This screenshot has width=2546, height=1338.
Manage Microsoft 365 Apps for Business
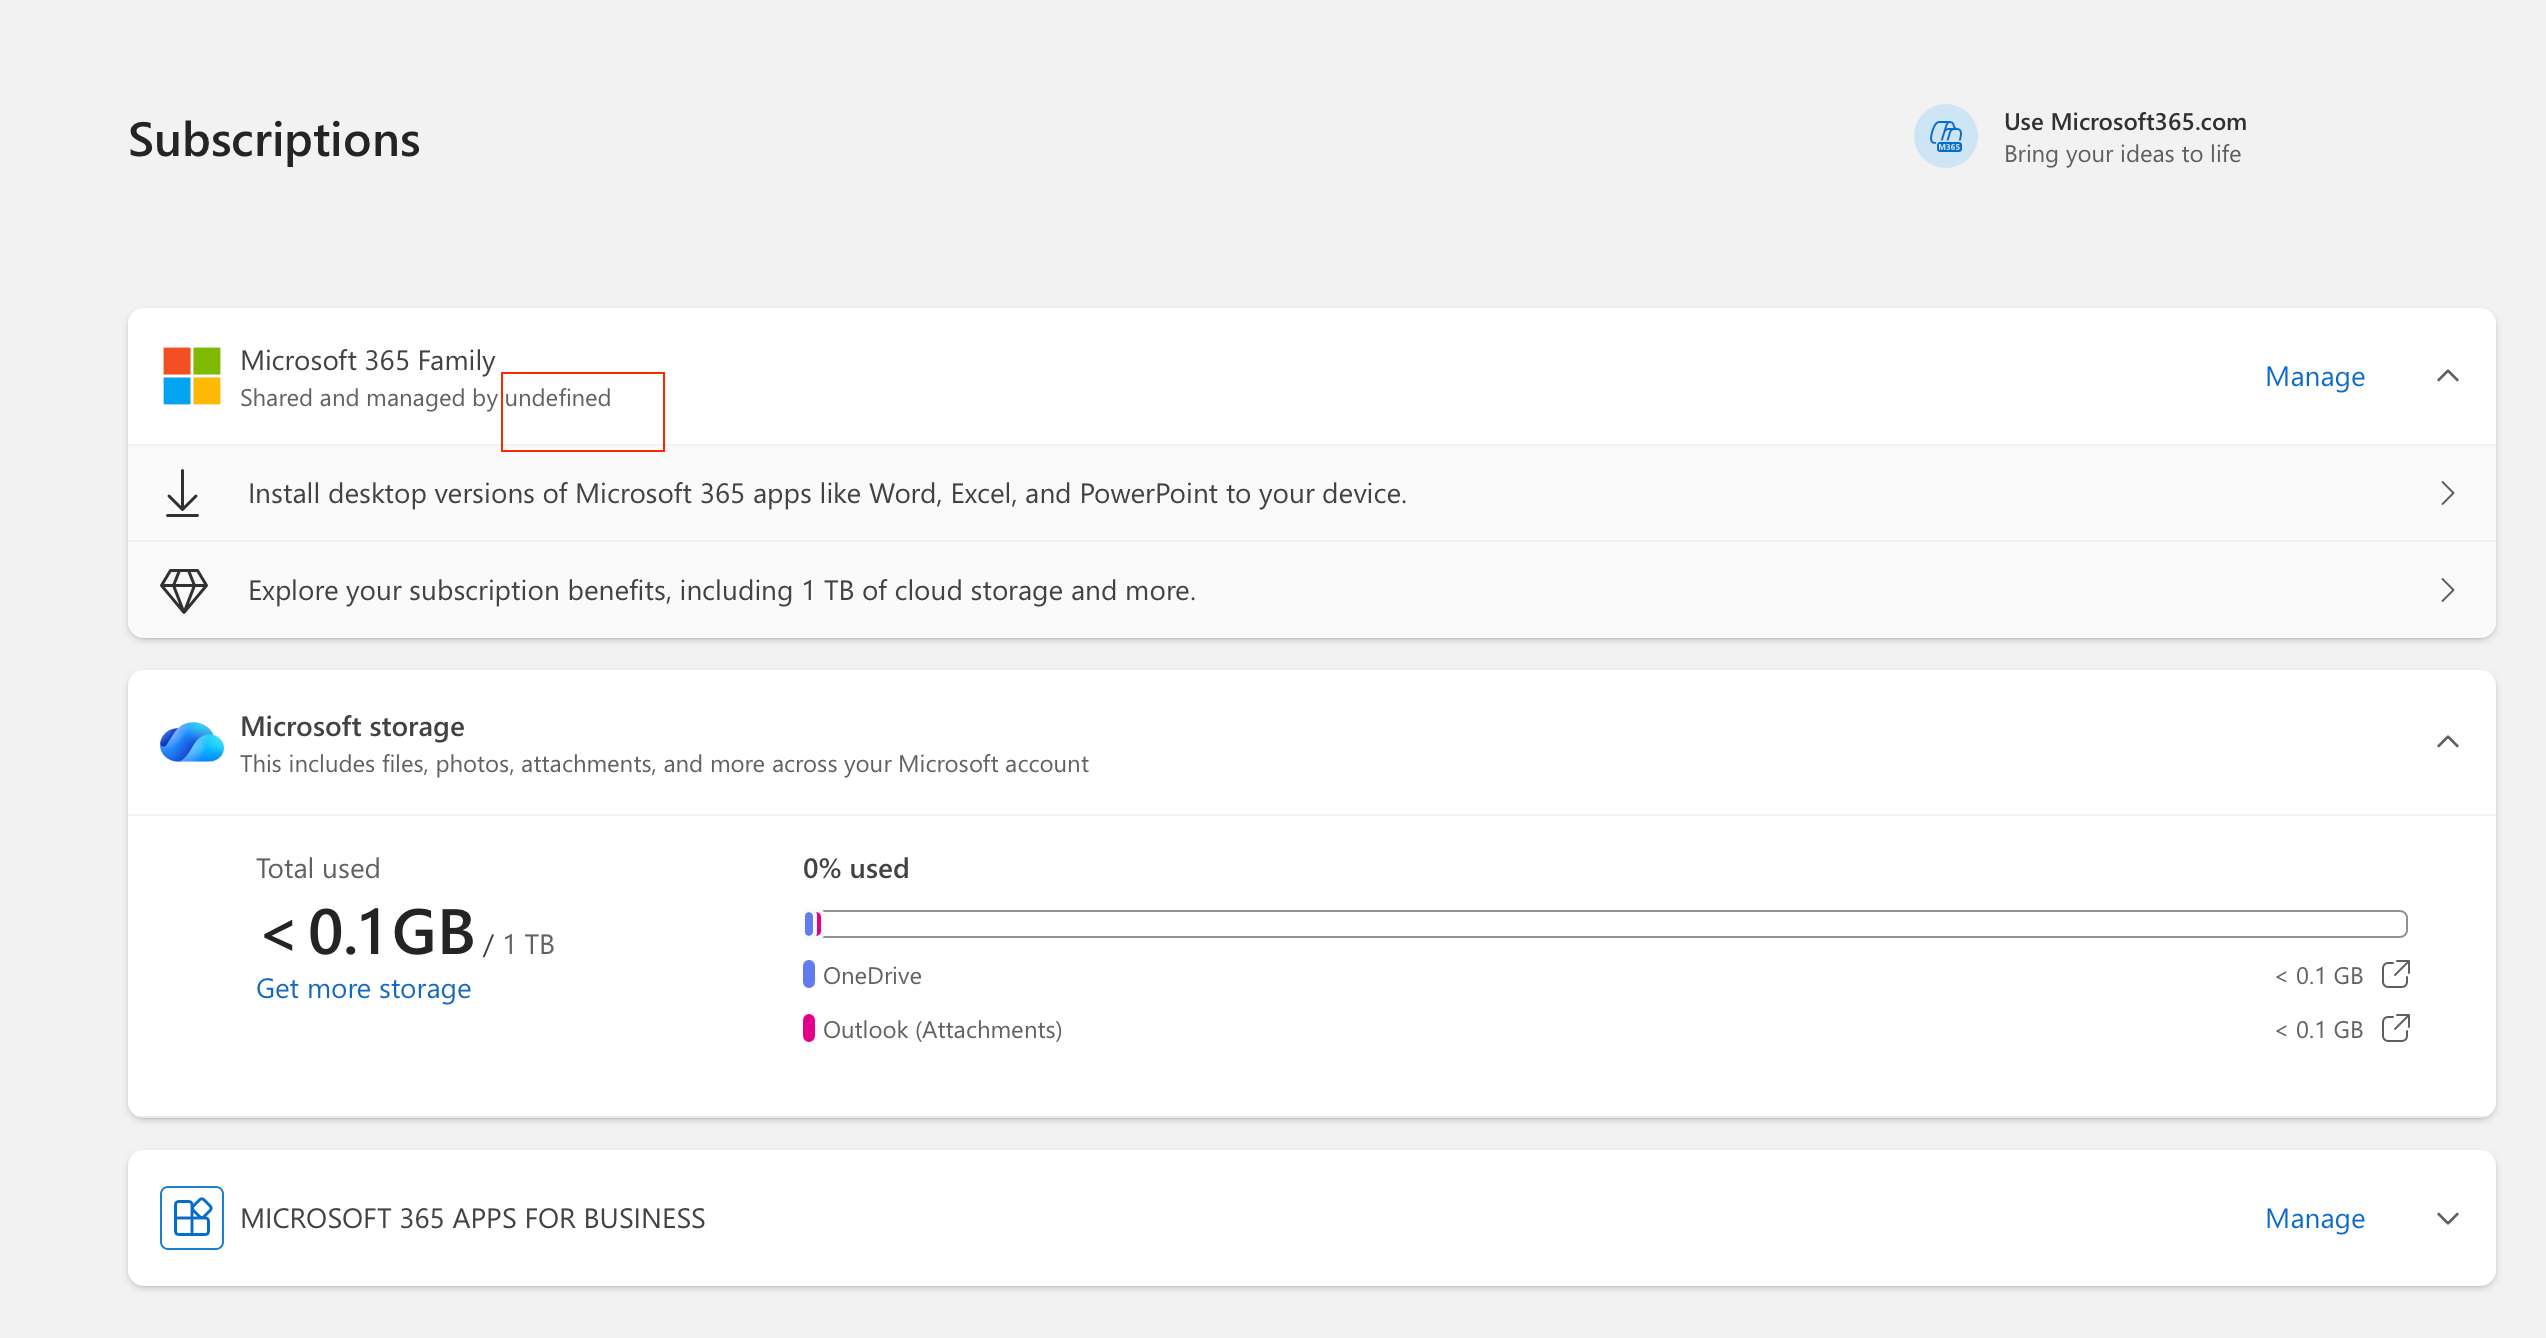[x=2314, y=1218]
